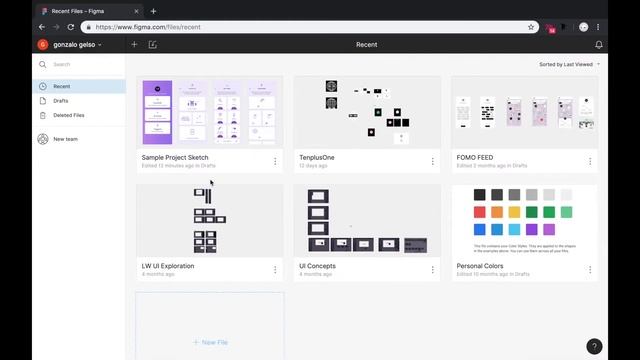640x360 pixels.
Task: Click the dark blue swatch in Personal Colors
Action: 480,229
